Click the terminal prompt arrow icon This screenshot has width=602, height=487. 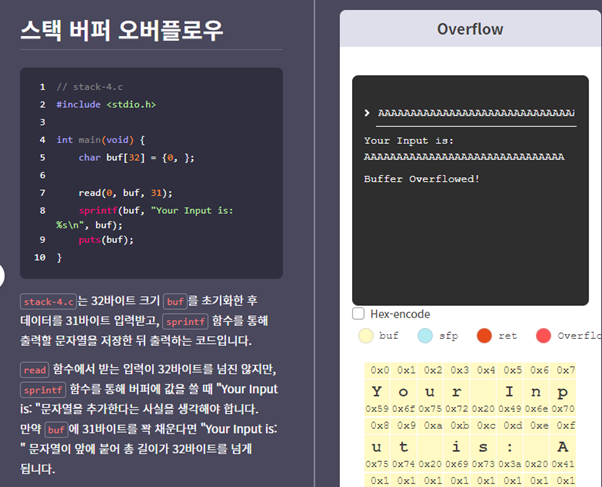(x=368, y=113)
